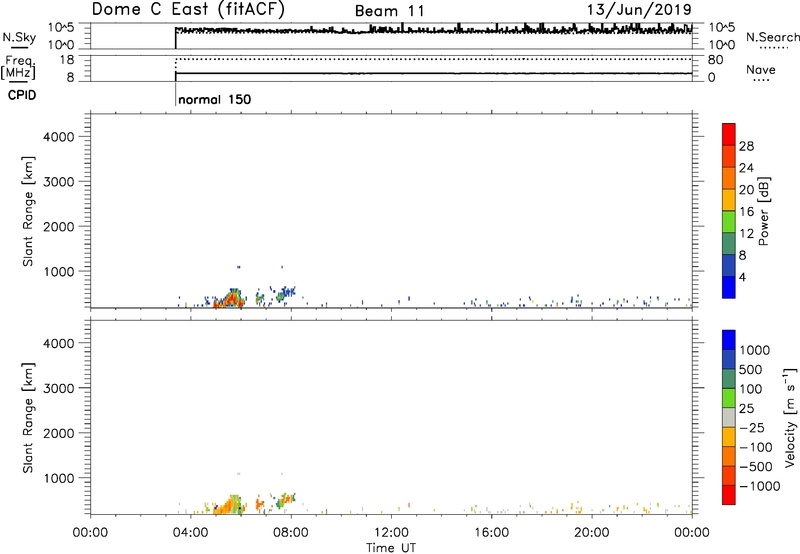Click the "Power [dB]" colorbar title
This screenshot has width=800, height=554.
pos(763,211)
